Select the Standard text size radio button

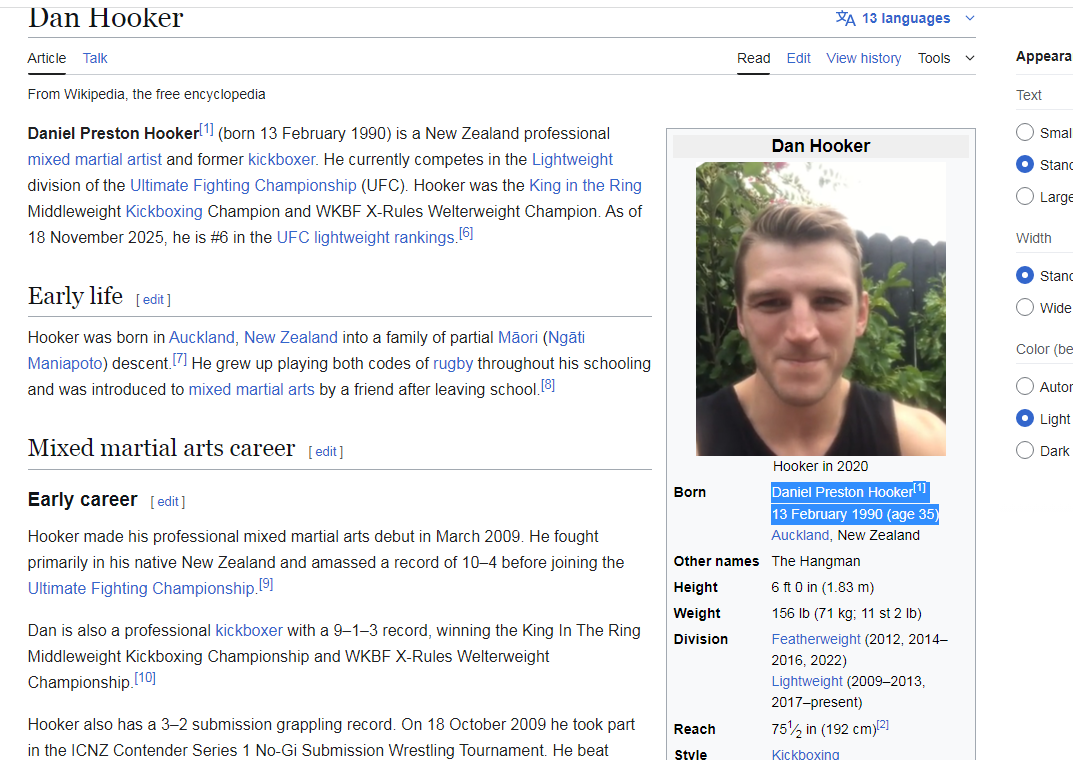tap(1024, 164)
